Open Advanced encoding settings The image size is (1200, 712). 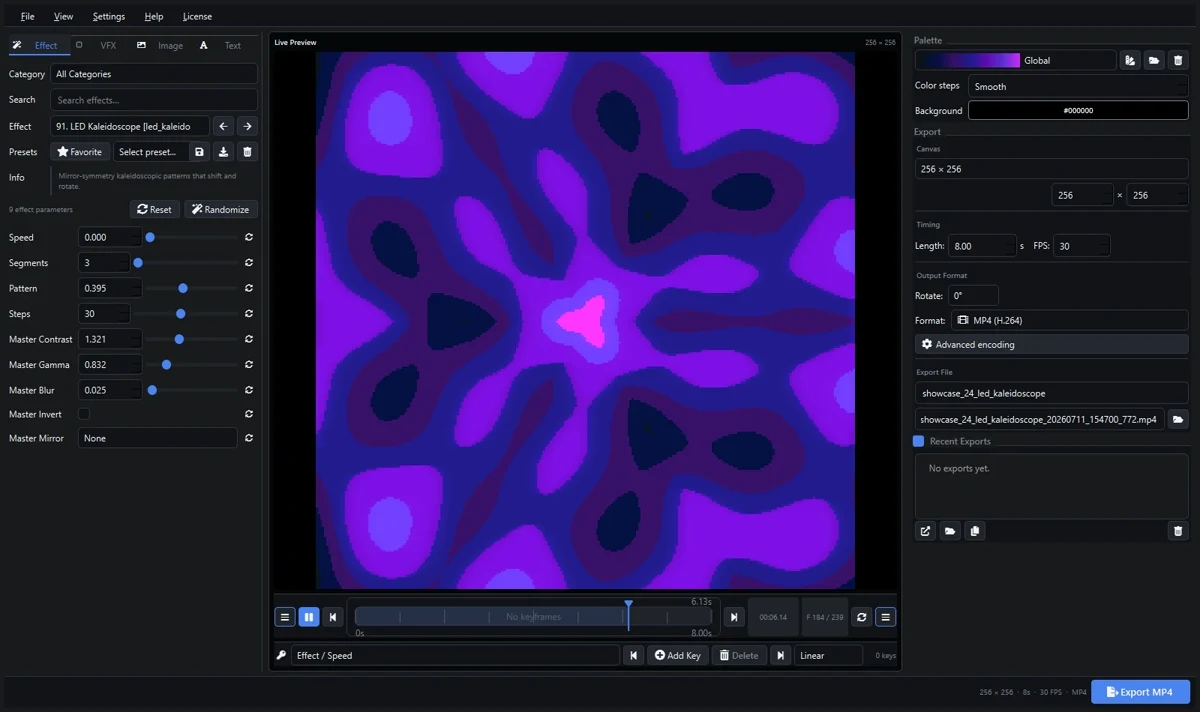[x=1052, y=344]
